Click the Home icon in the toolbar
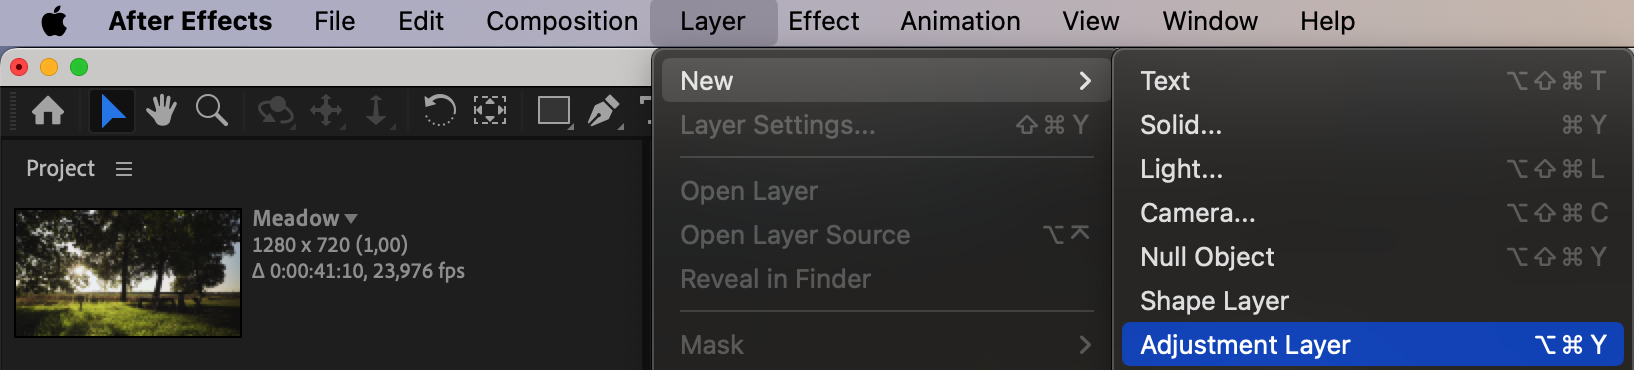1634x370 pixels. point(48,111)
